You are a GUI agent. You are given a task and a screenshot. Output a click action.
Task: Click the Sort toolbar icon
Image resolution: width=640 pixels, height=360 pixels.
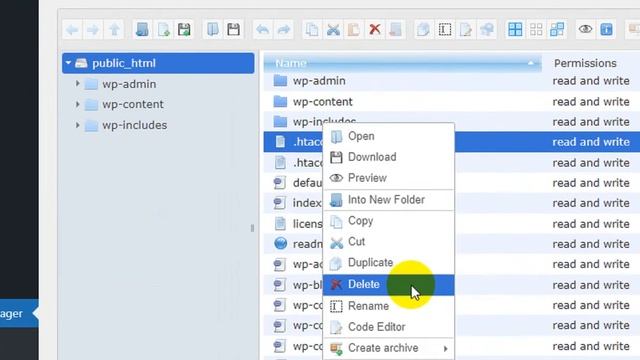[x=557, y=29]
